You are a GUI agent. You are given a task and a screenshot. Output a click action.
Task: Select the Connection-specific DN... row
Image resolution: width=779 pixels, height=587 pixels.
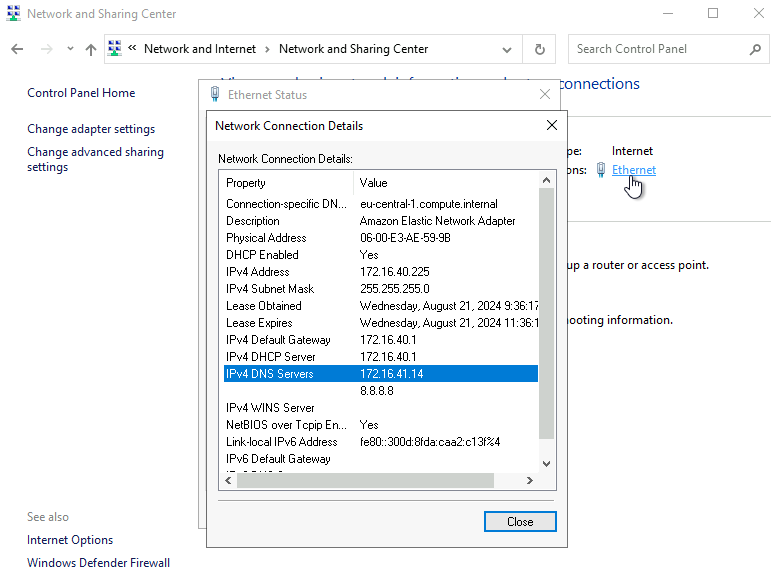coord(381,204)
